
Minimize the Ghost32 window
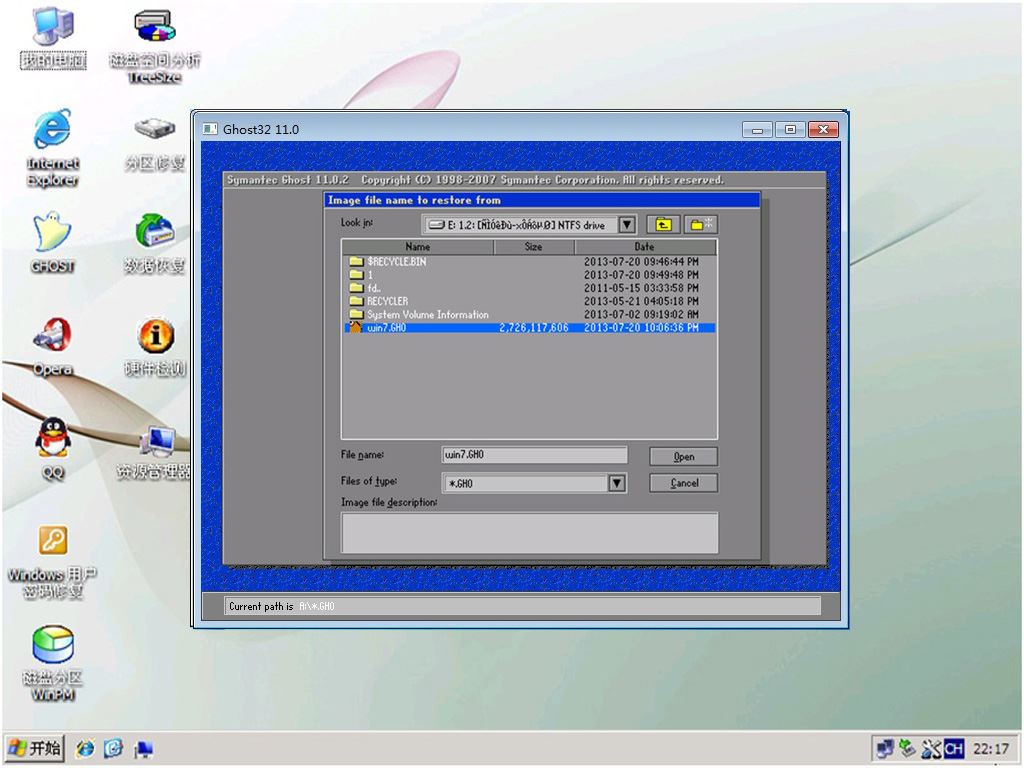point(758,129)
